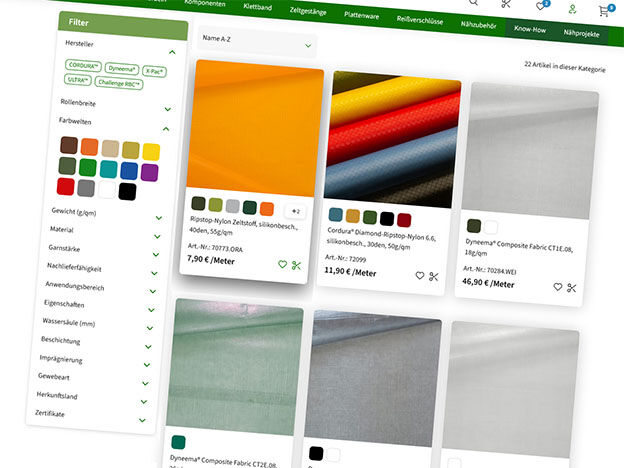Screen dimensions: 624x468
Task: Click the user account icon
Action: tap(572, 9)
